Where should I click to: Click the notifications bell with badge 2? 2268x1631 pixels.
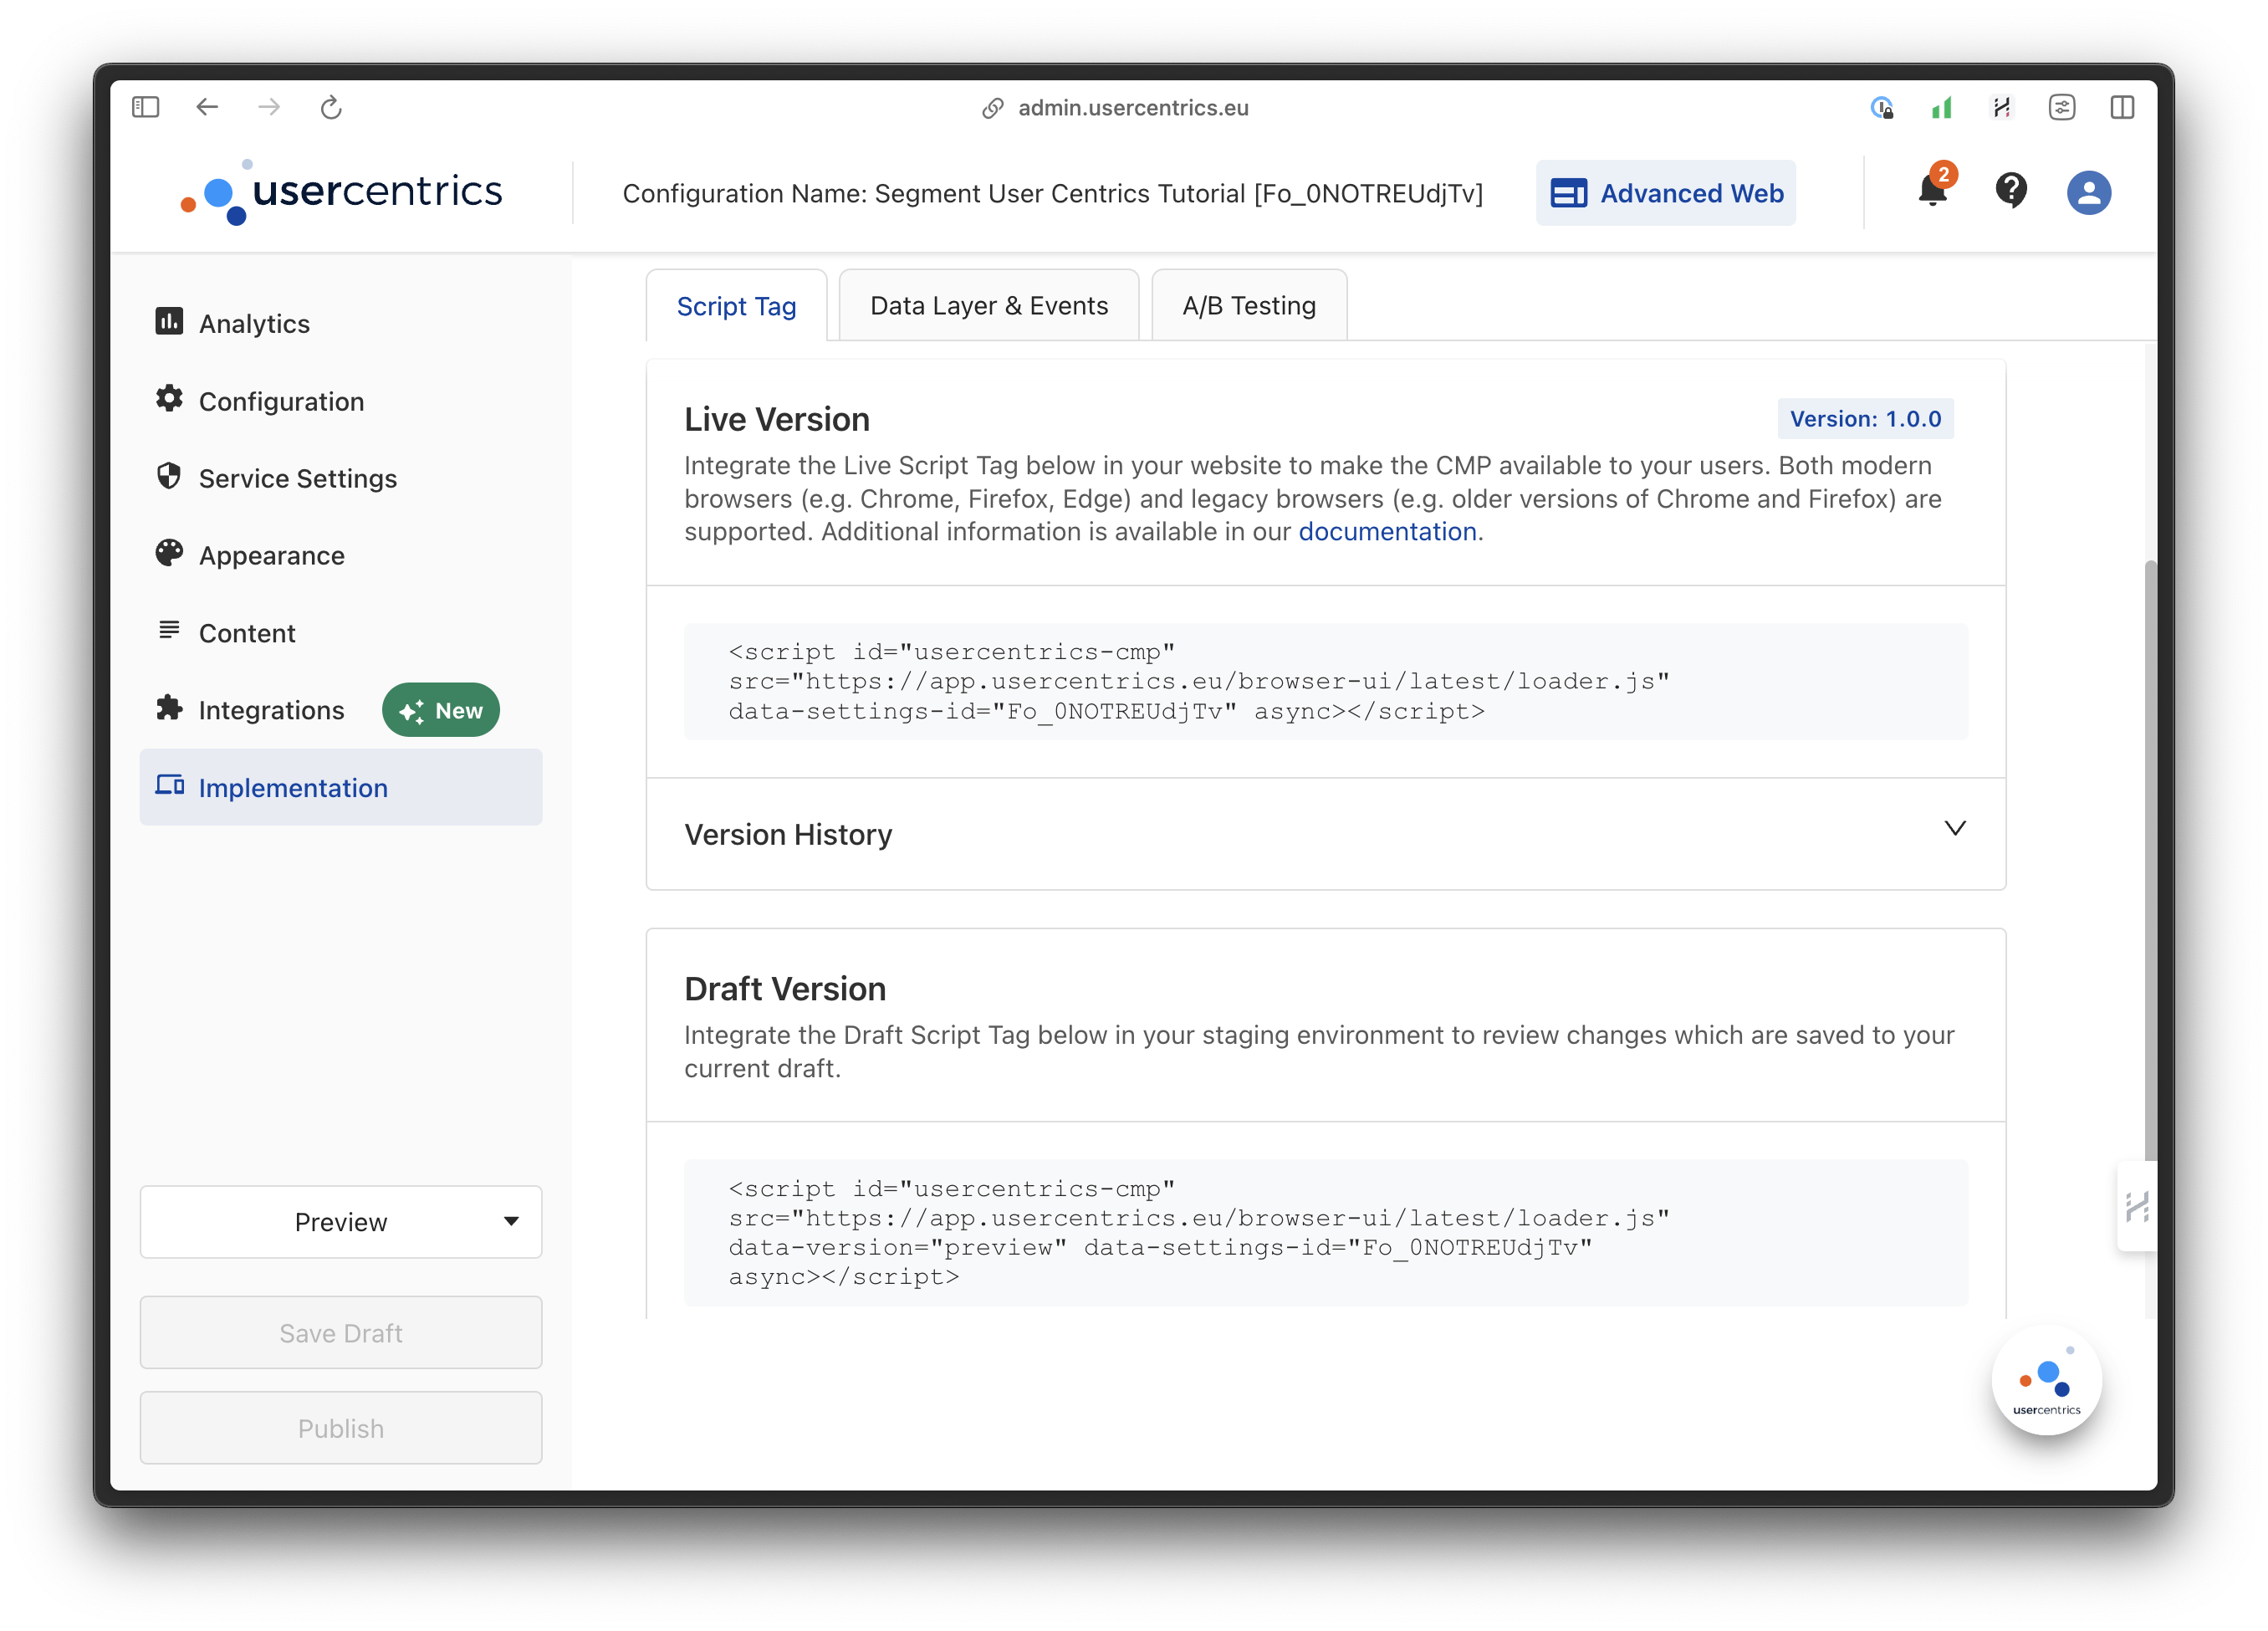(1931, 193)
